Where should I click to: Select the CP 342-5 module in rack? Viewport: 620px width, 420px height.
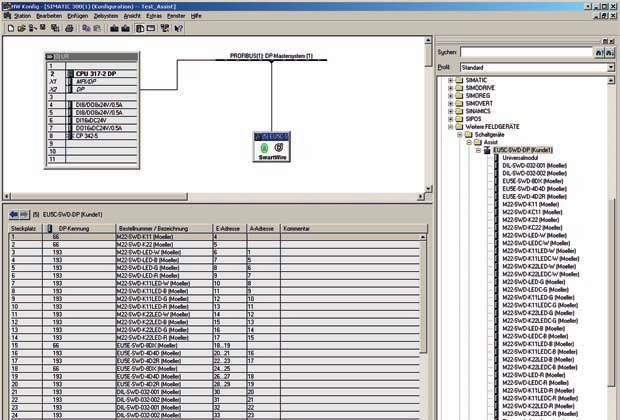(86, 136)
